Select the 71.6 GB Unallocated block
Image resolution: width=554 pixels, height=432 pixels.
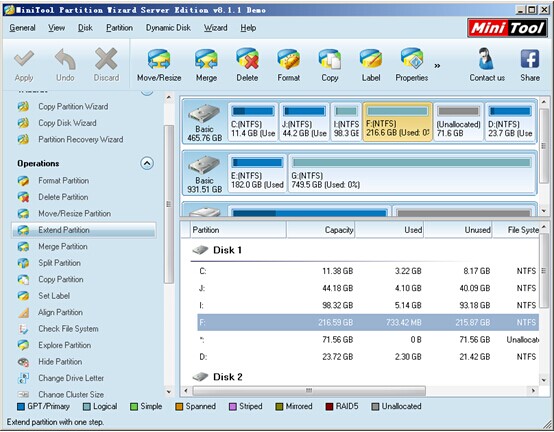458,122
